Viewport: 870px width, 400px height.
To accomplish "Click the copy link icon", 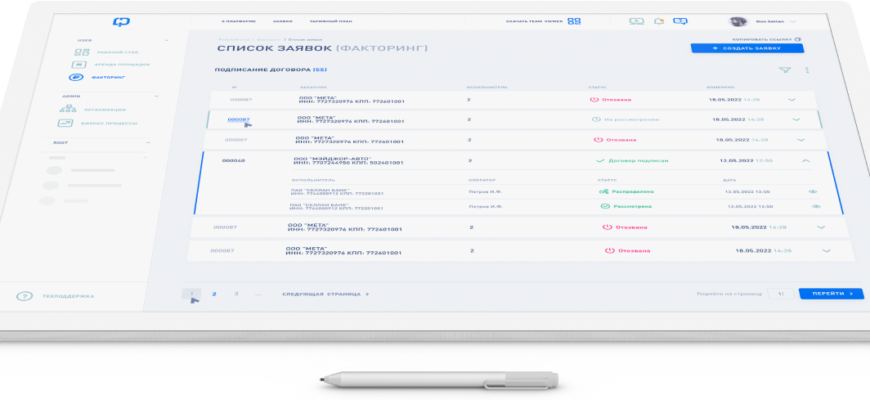I will (x=798, y=39).
